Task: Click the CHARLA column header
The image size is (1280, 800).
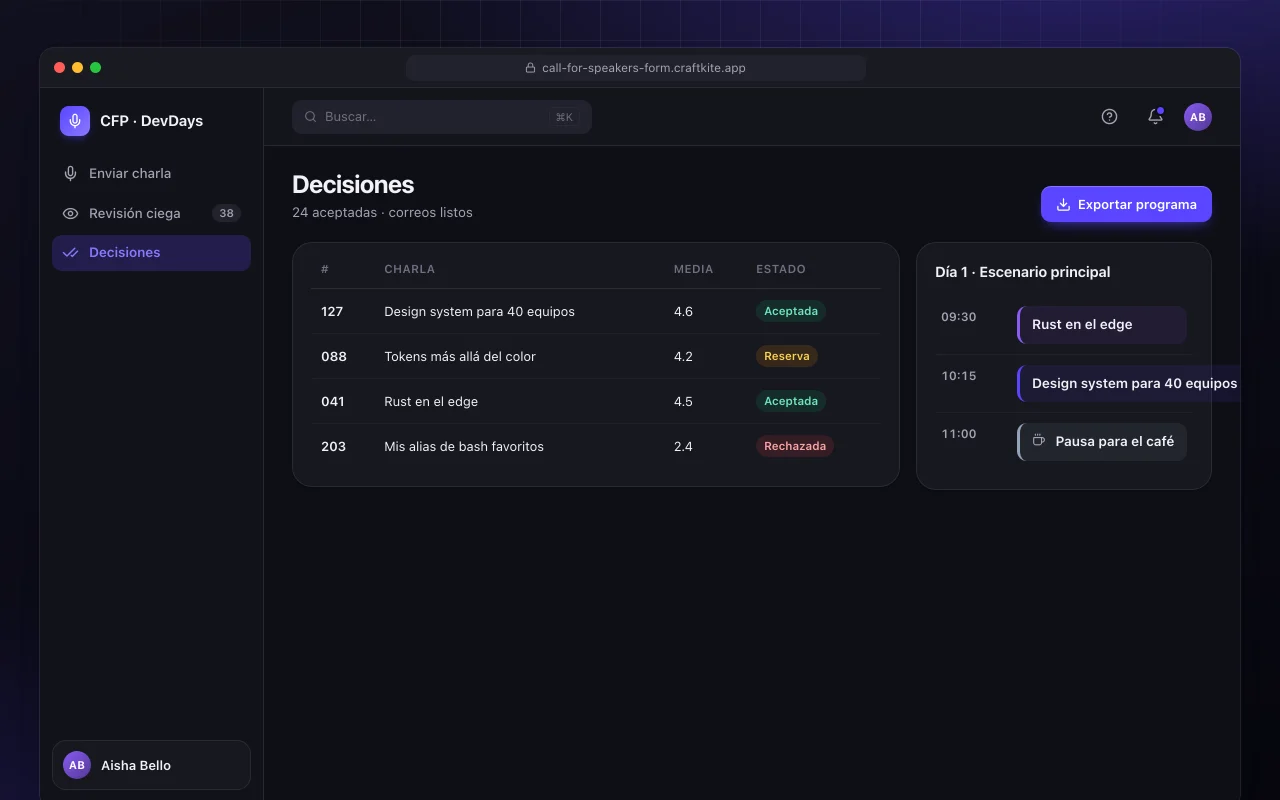Action: click(x=410, y=269)
